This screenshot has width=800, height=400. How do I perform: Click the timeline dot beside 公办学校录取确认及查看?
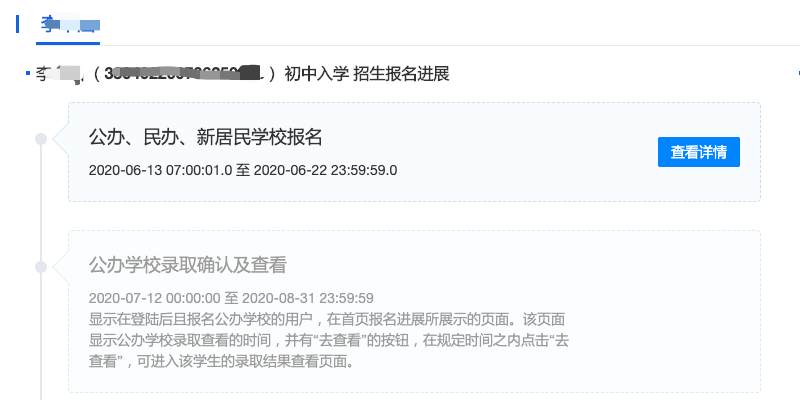41,267
